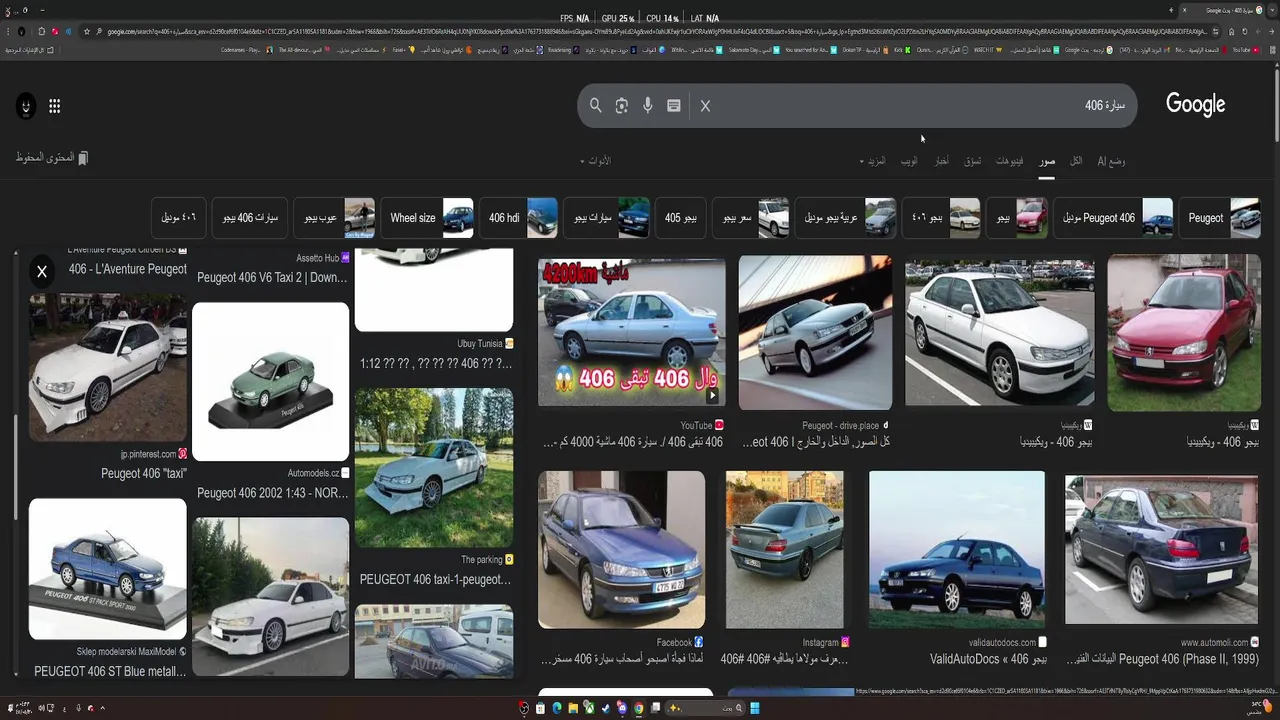The height and width of the screenshot is (720, 1280).
Task: Filter by the Peugeot chip
Action: (1220, 218)
